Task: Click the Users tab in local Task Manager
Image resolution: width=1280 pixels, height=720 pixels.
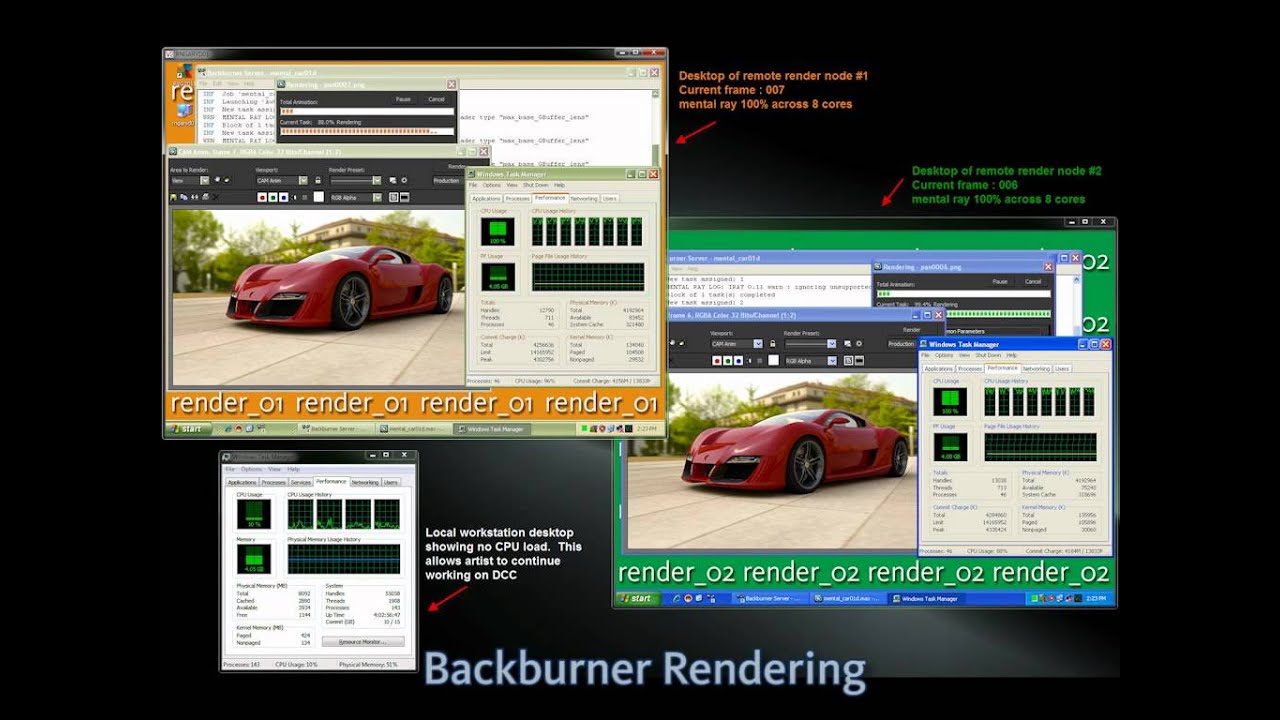Action: (390, 482)
